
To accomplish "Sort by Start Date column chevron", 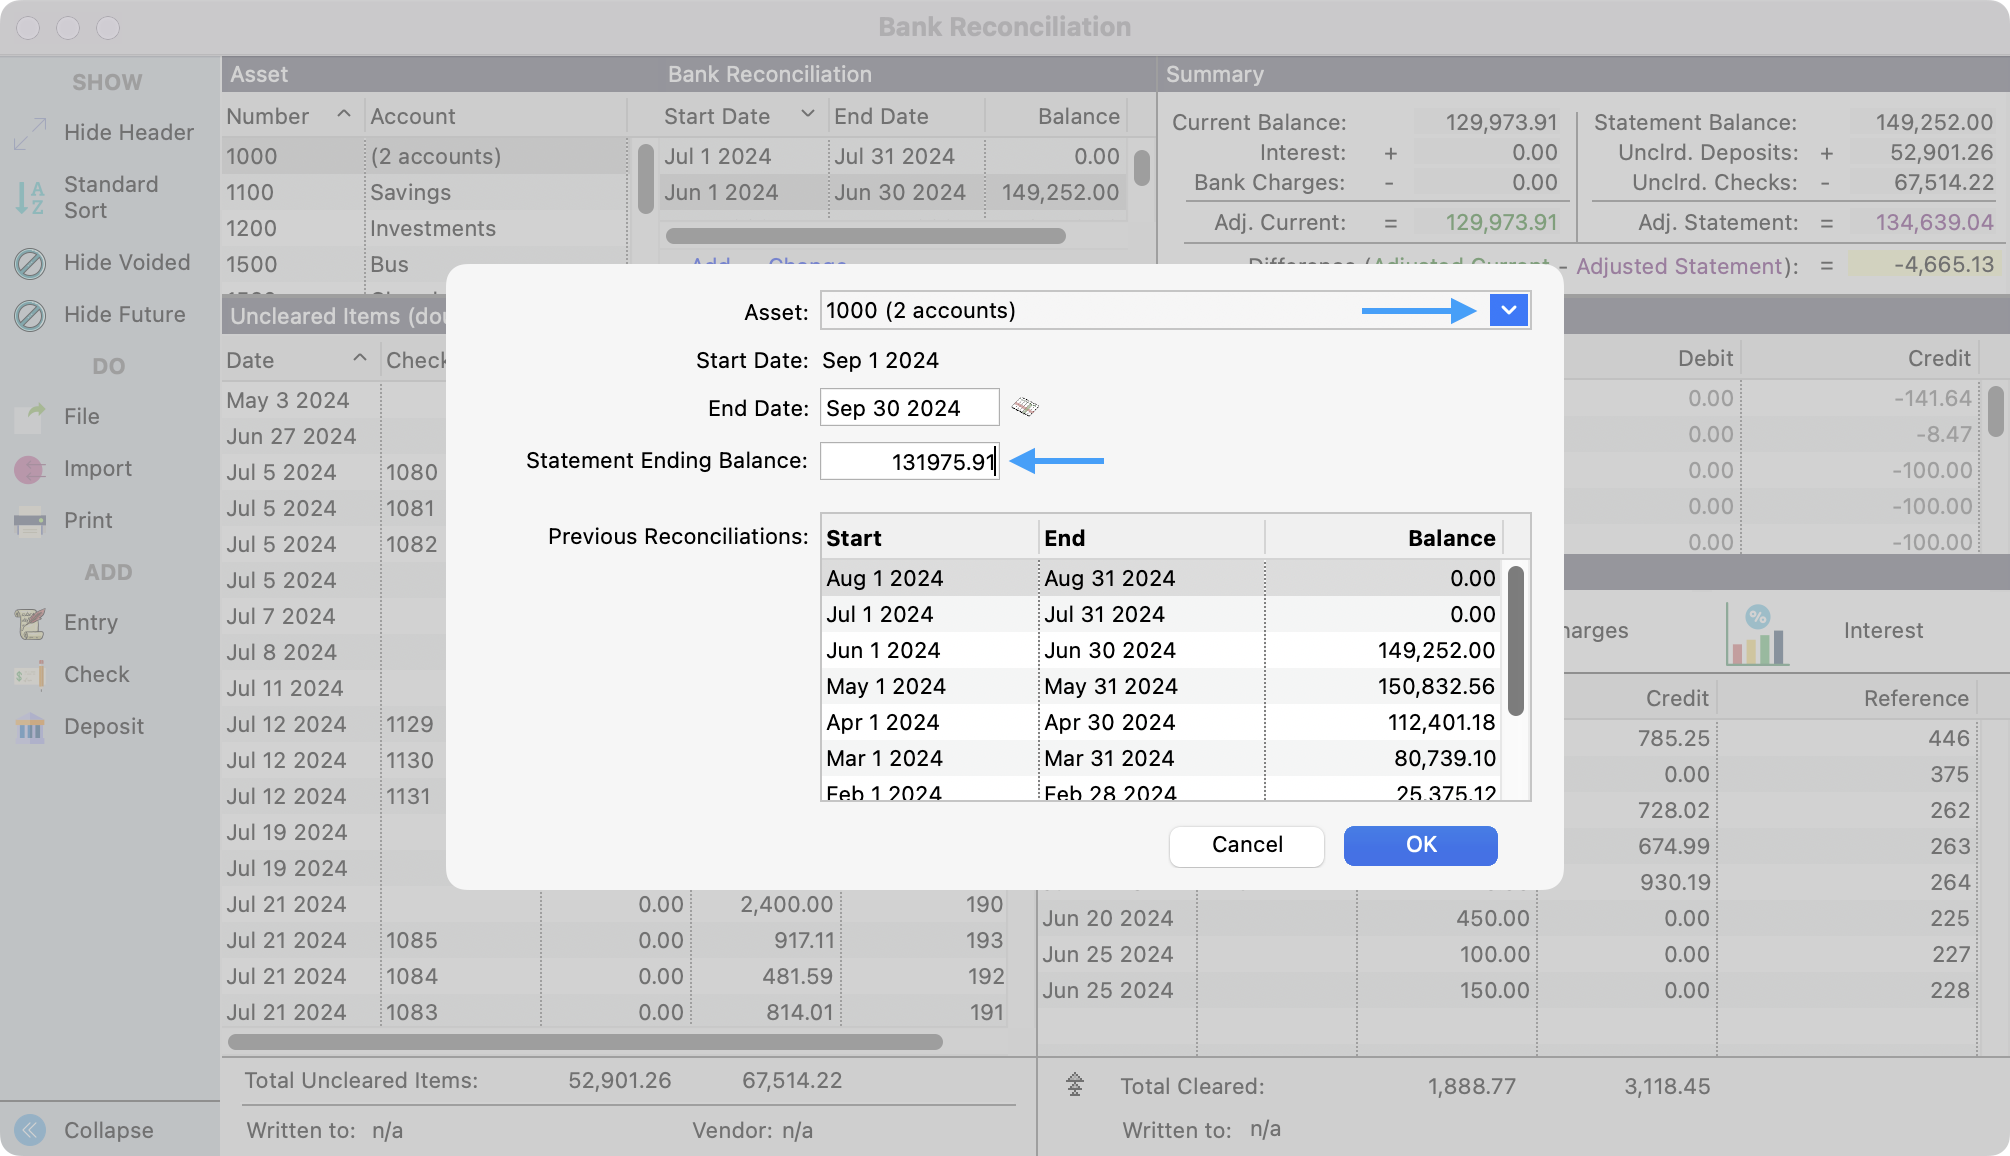I will click(807, 115).
